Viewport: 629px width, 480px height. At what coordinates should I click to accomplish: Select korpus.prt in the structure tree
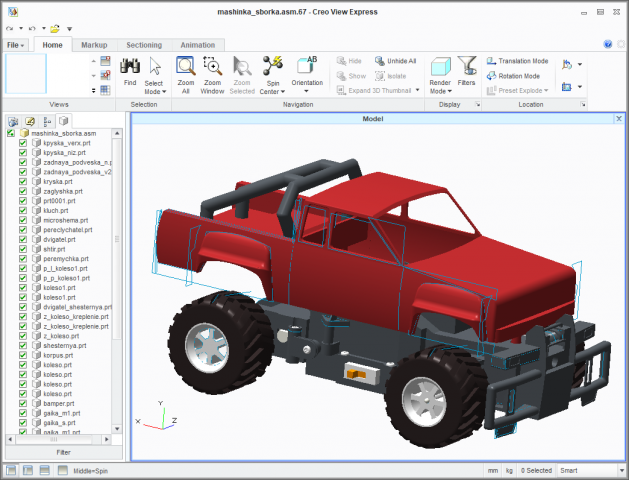pyautogui.click(x=58, y=355)
